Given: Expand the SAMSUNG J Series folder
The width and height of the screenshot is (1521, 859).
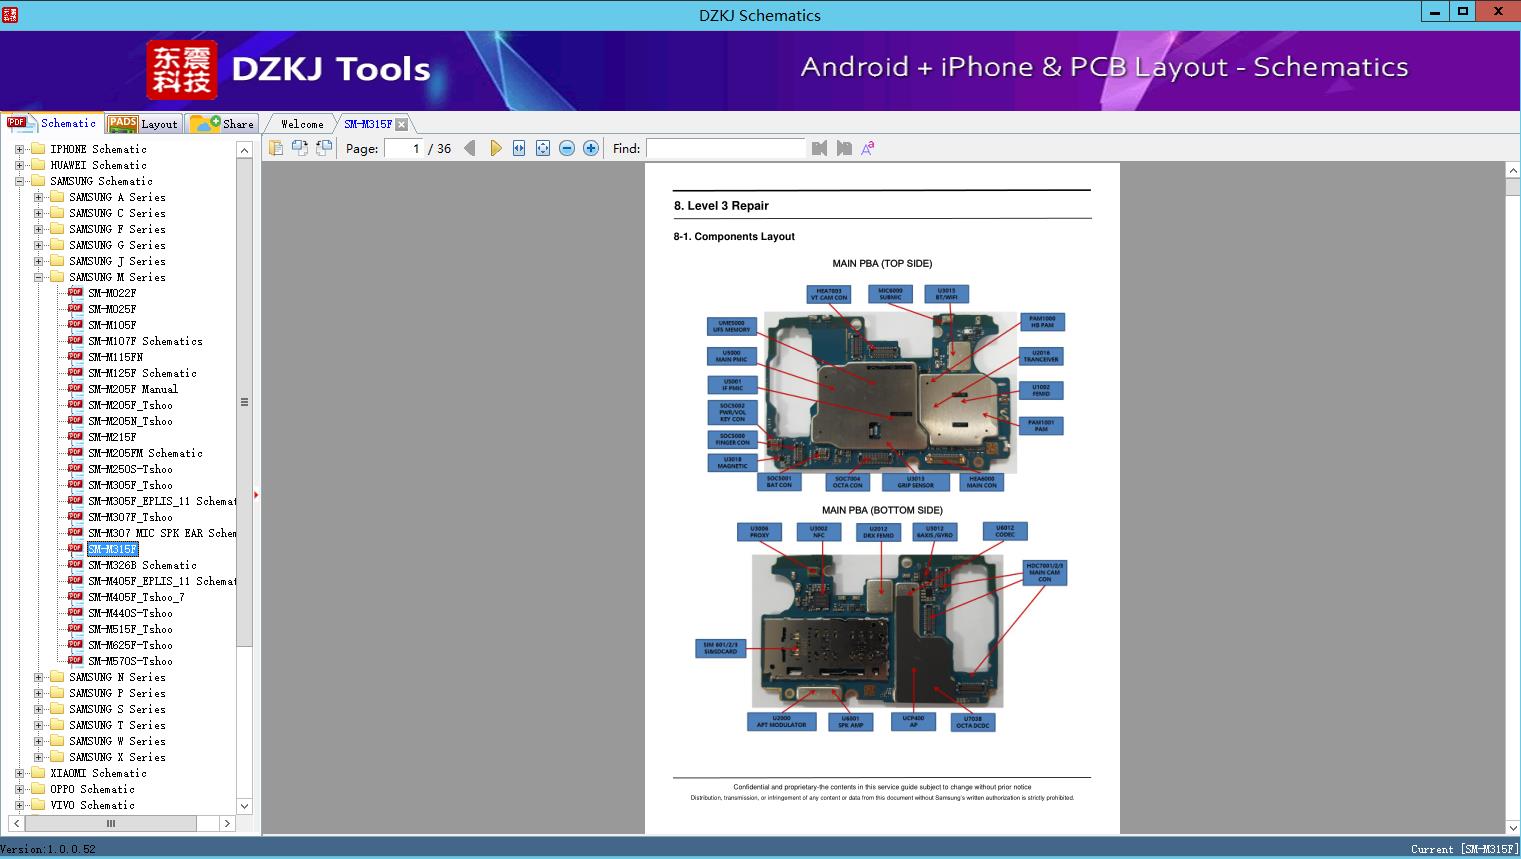Looking at the screenshot, I should [x=38, y=261].
